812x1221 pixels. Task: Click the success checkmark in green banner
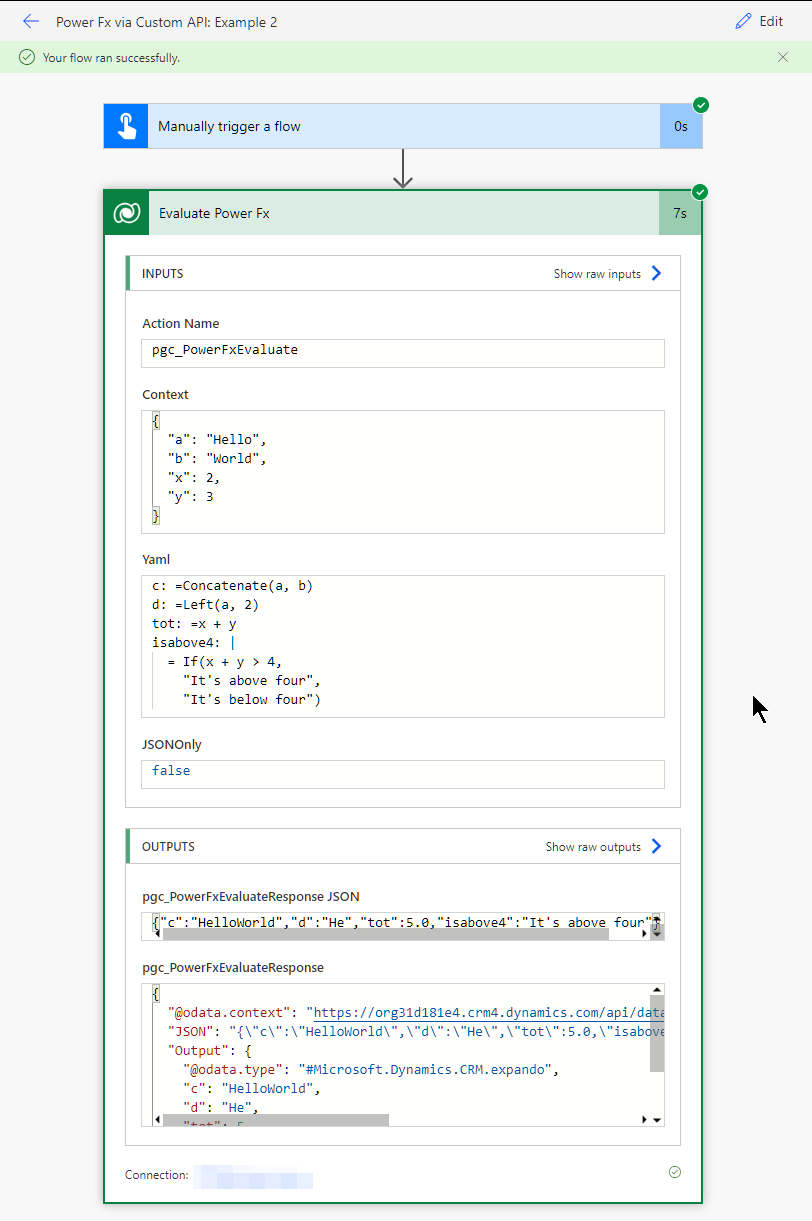point(26,58)
